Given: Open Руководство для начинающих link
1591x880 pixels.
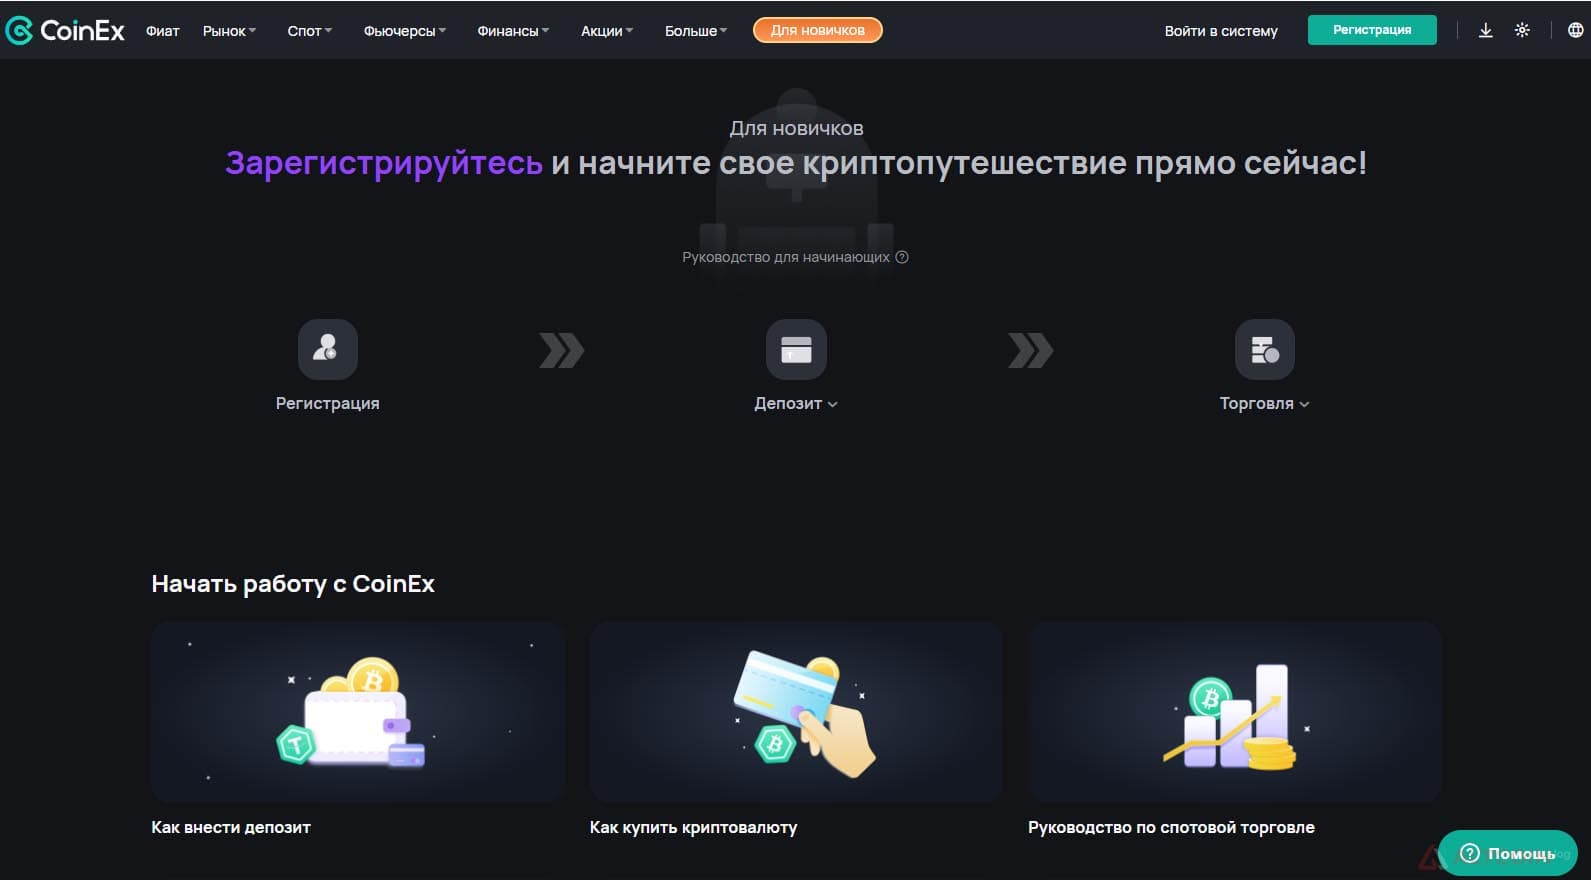Looking at the screenshot, I should click(786, 257).
